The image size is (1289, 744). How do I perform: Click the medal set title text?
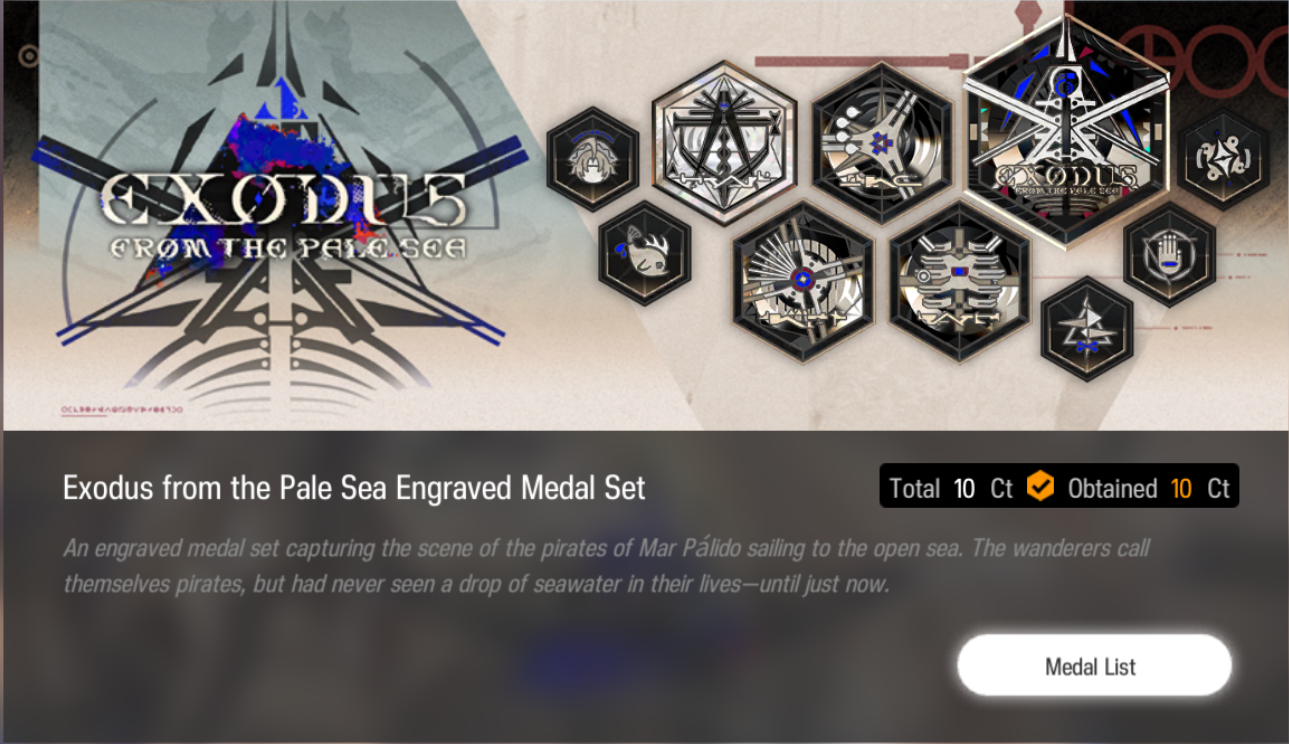point(354,488)
